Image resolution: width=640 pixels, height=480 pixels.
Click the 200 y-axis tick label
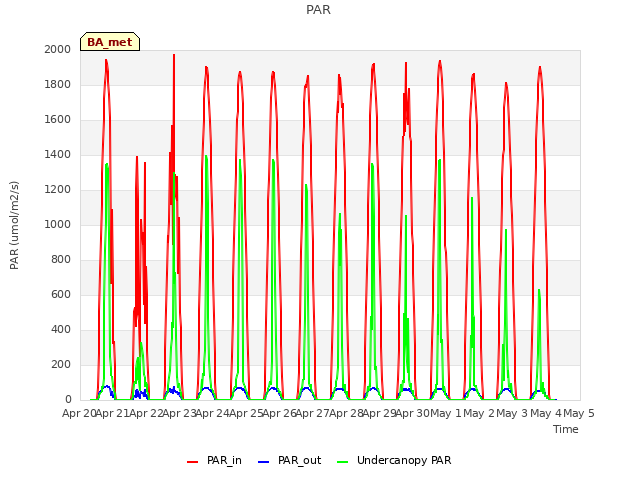[x=61, y=364]
